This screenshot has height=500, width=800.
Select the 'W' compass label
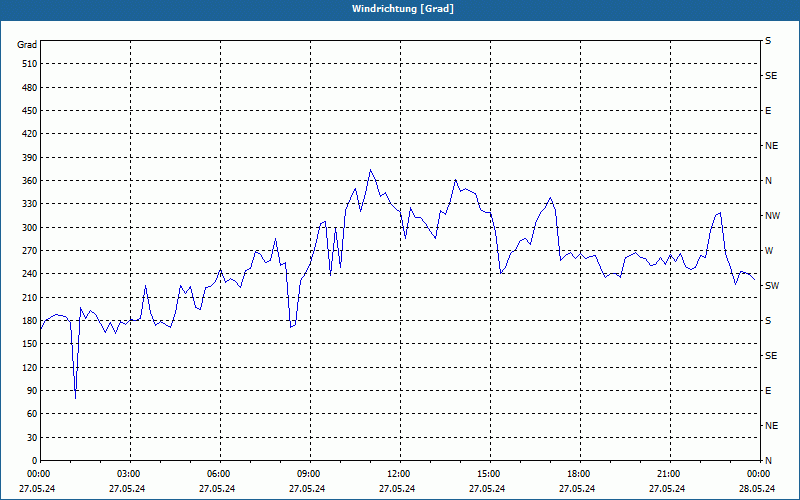click(x=769, y=251)
